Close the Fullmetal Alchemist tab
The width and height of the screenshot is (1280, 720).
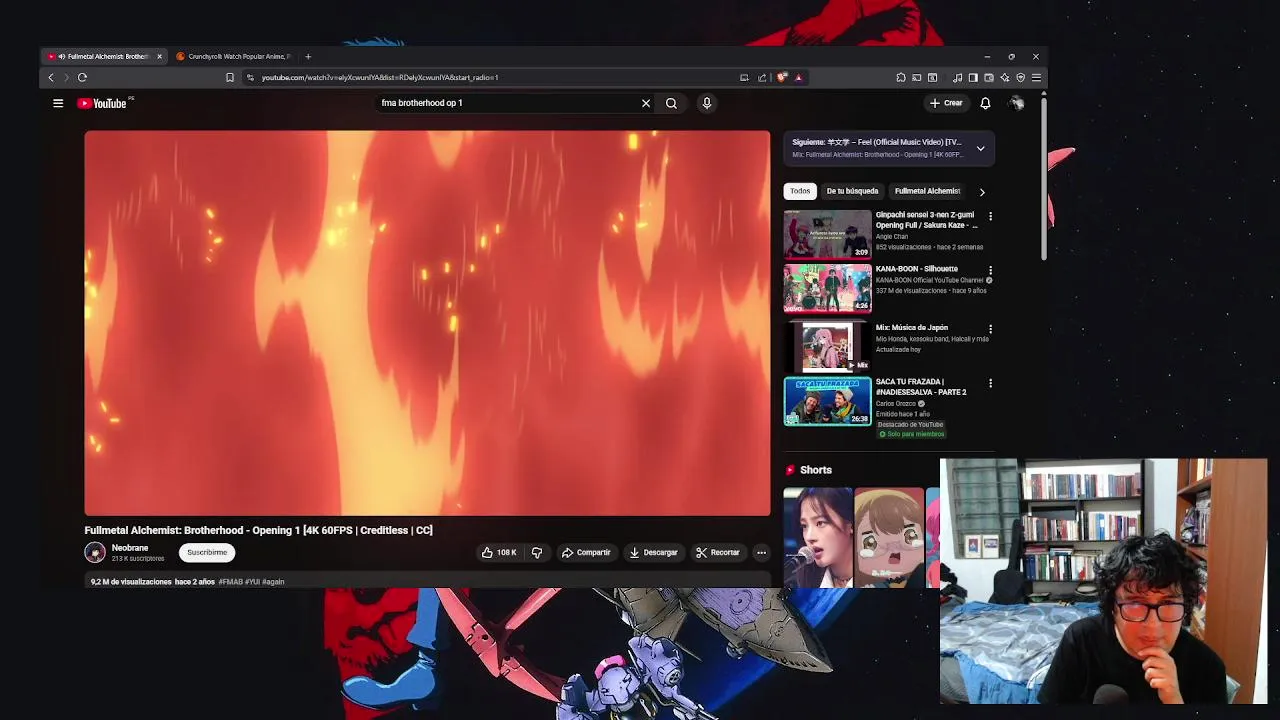[159, 56]
